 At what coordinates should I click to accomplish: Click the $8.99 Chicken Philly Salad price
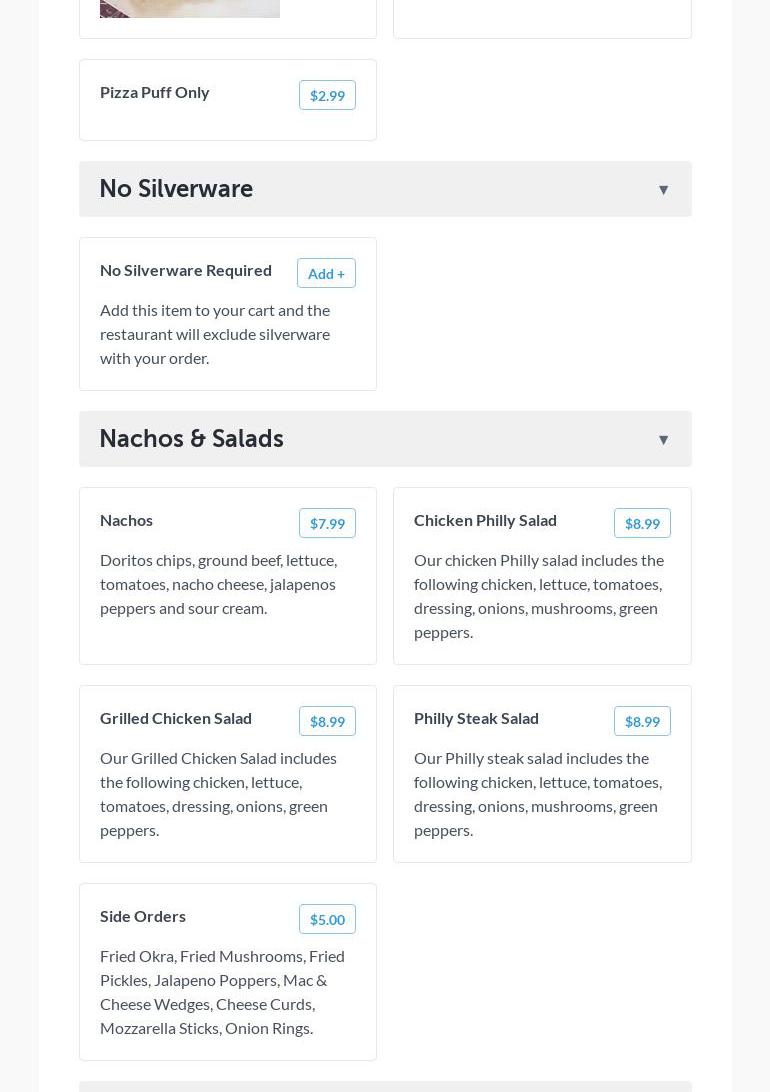tap(642, 523)
